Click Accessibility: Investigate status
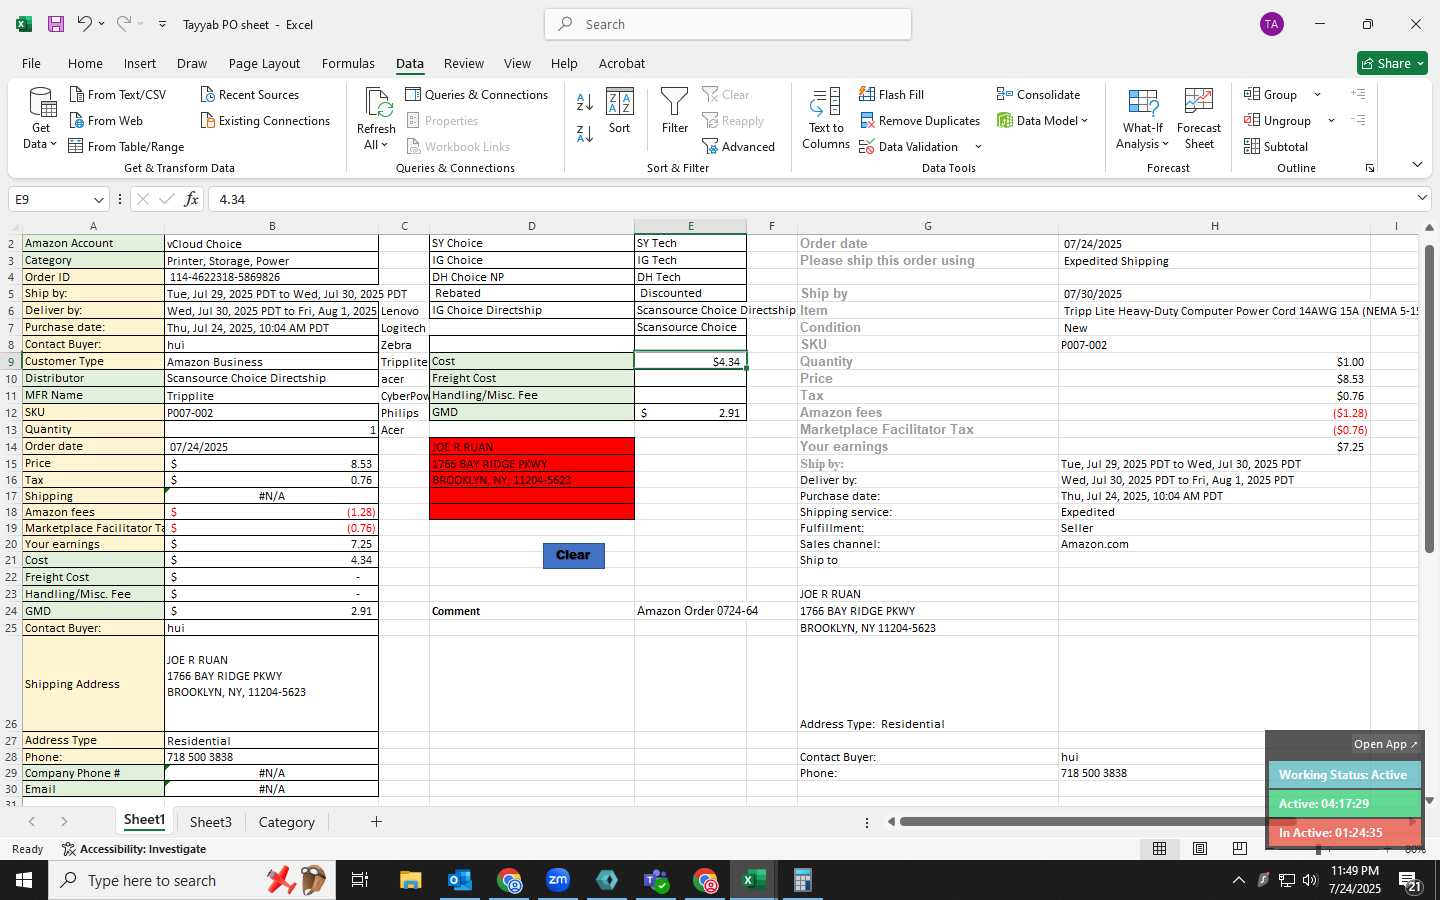 click(x=134, y=849)
